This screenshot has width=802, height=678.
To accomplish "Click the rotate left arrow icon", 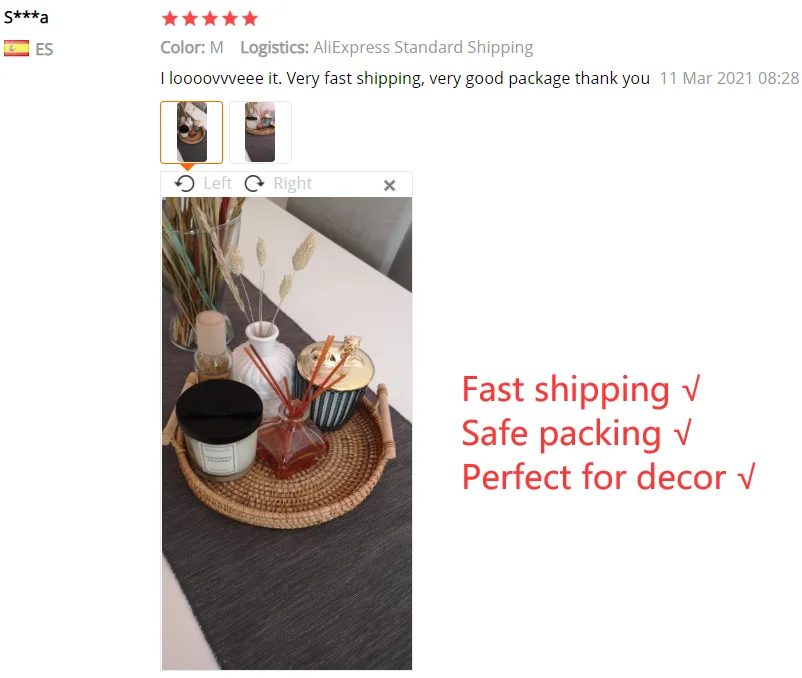I will [x=185, y=183].
